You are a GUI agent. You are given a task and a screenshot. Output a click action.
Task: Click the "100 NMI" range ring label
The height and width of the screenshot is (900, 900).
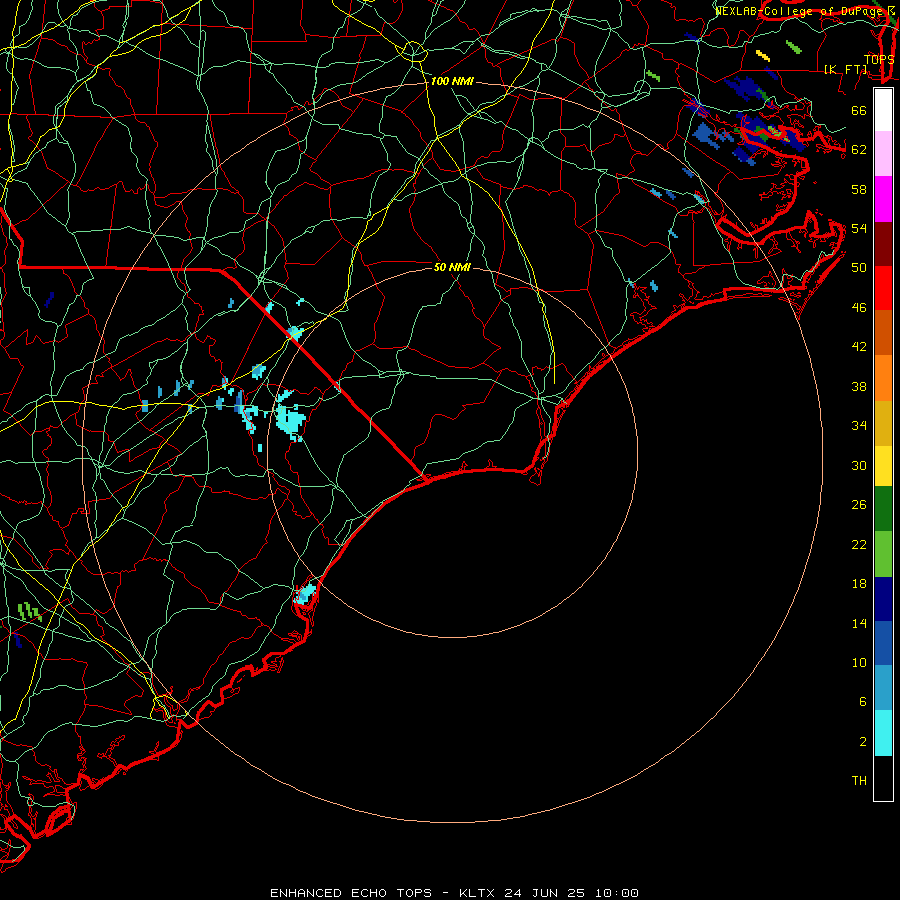pyautogui.click(x=452, y=82)
